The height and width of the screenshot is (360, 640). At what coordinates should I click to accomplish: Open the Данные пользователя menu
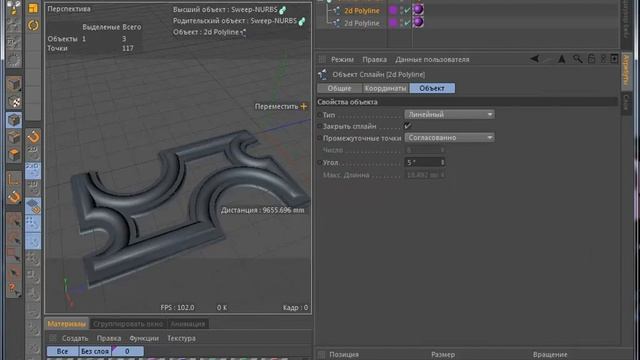coord(432,60)
